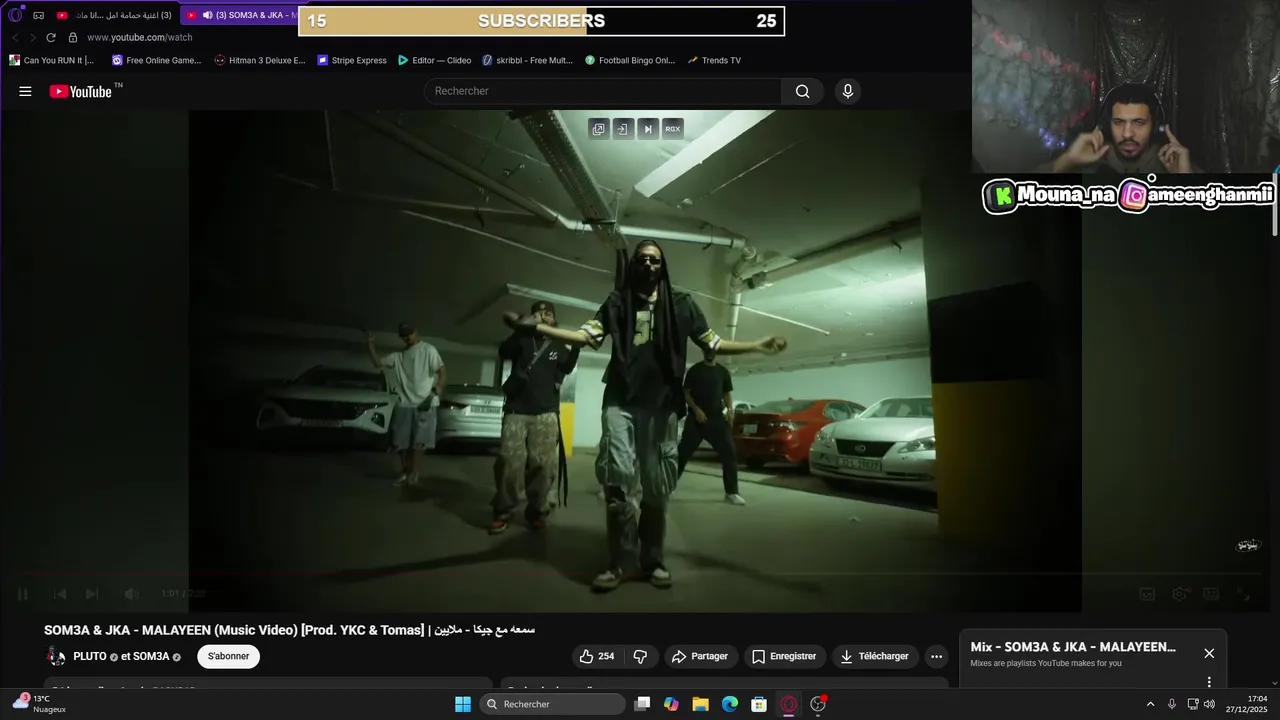Open the Mix - SOM3A & JKA playlist title
This screenshot has width=1280, height=720.
(x=1073, y=647)
